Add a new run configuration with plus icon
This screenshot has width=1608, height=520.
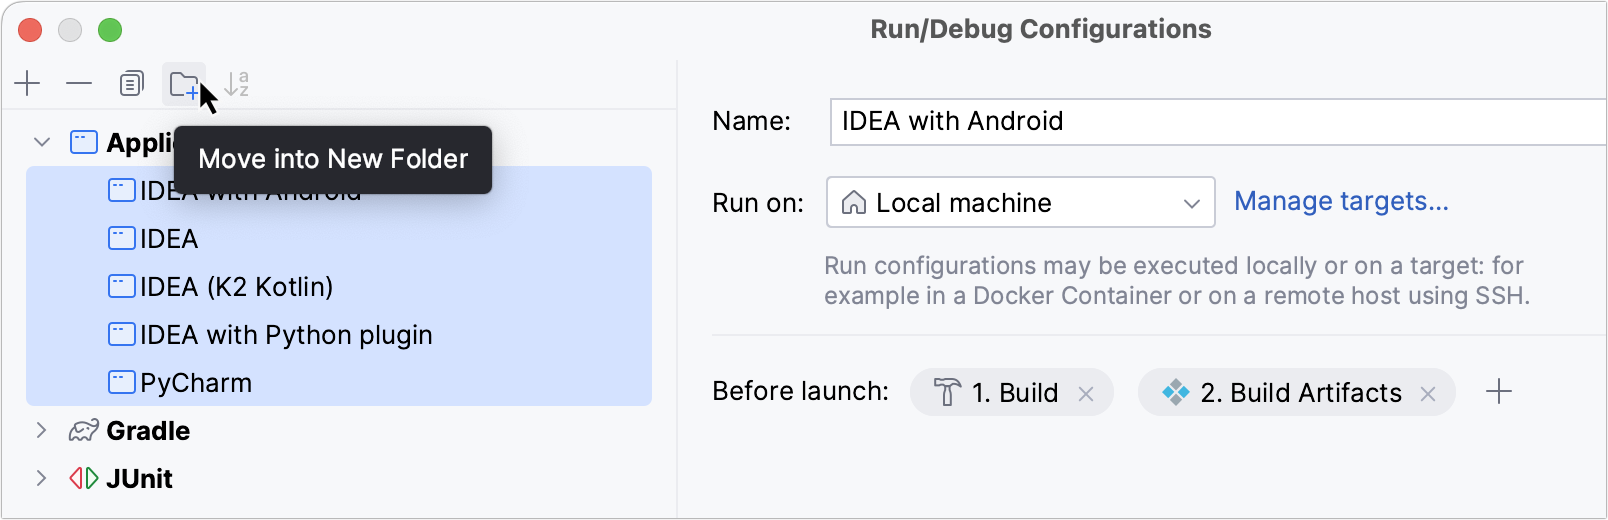tap(28, 84)
